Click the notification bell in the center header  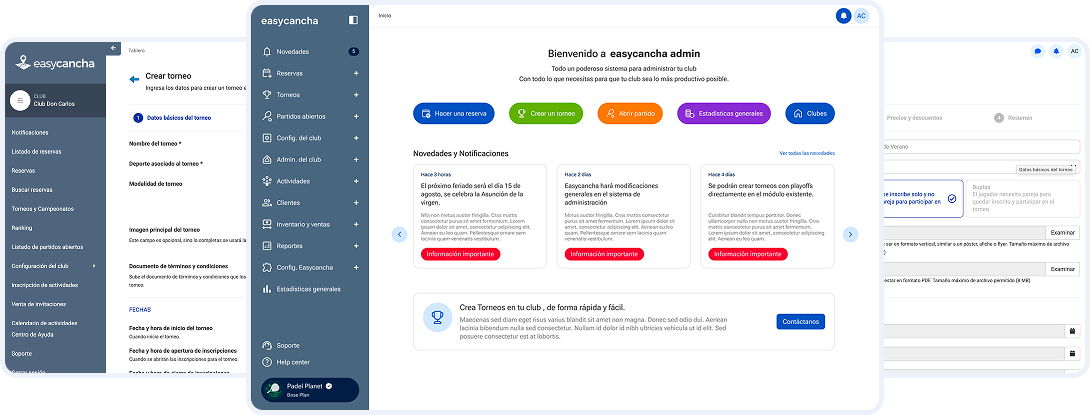[x=844, y=16]
